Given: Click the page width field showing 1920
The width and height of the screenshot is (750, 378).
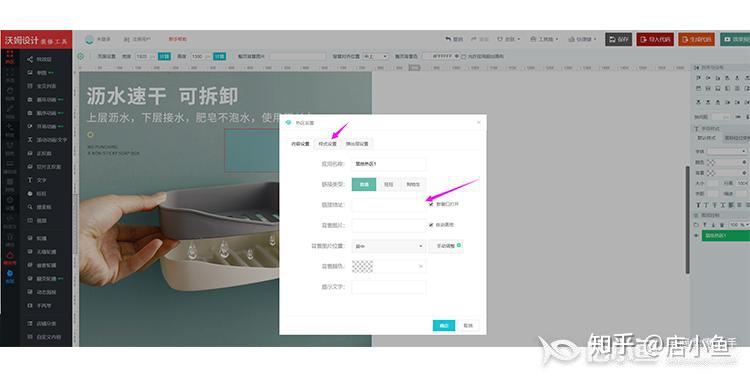Looking at the screenshot, I should 144,56.
